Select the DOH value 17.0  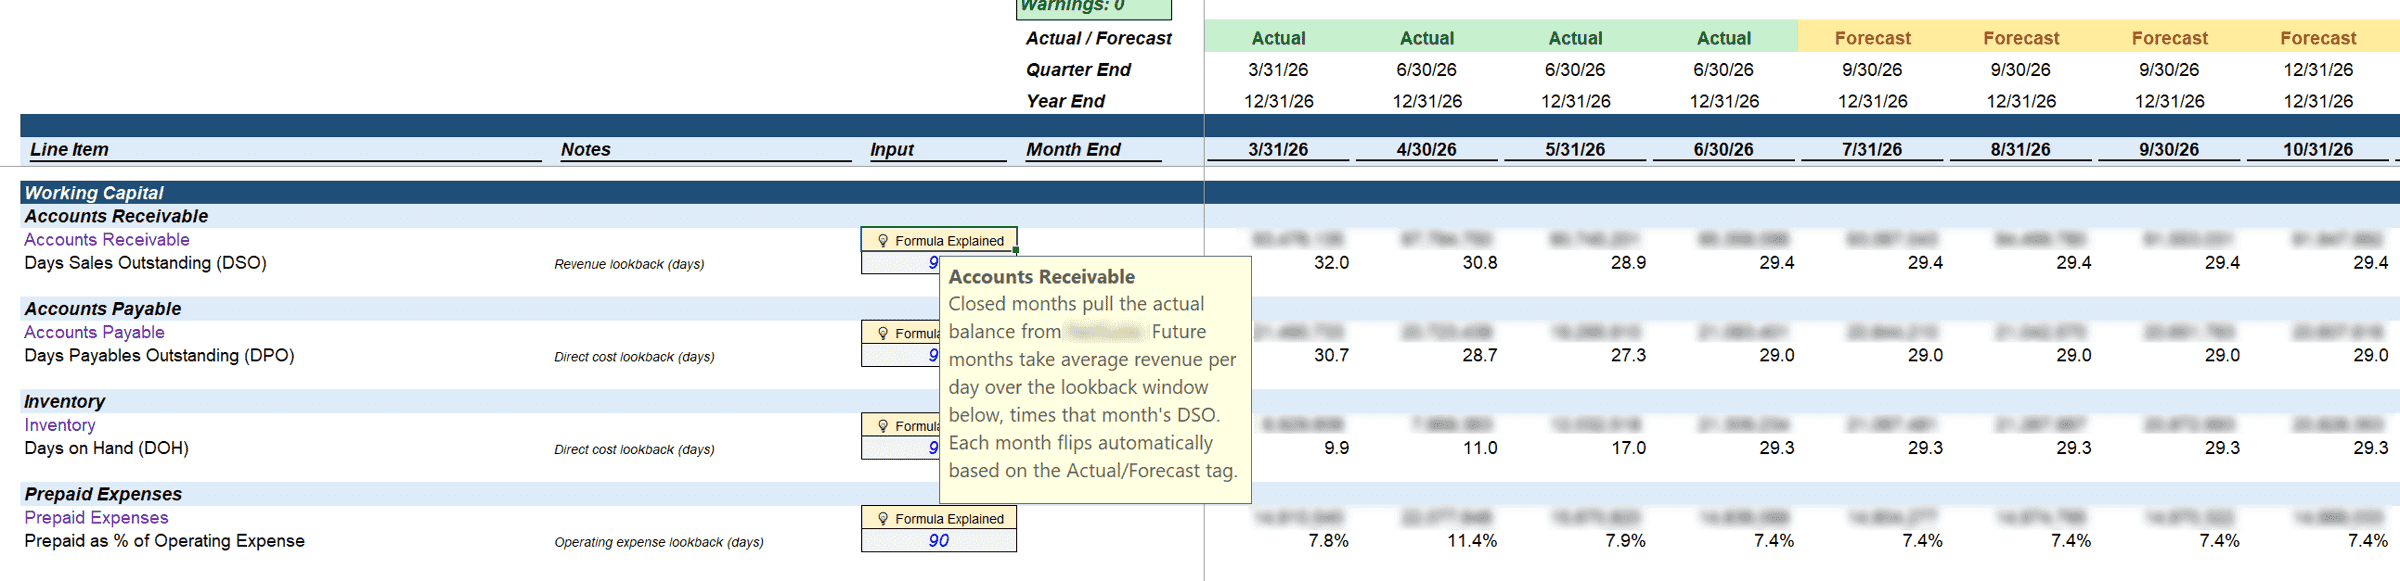click(x=1628, y=448)
